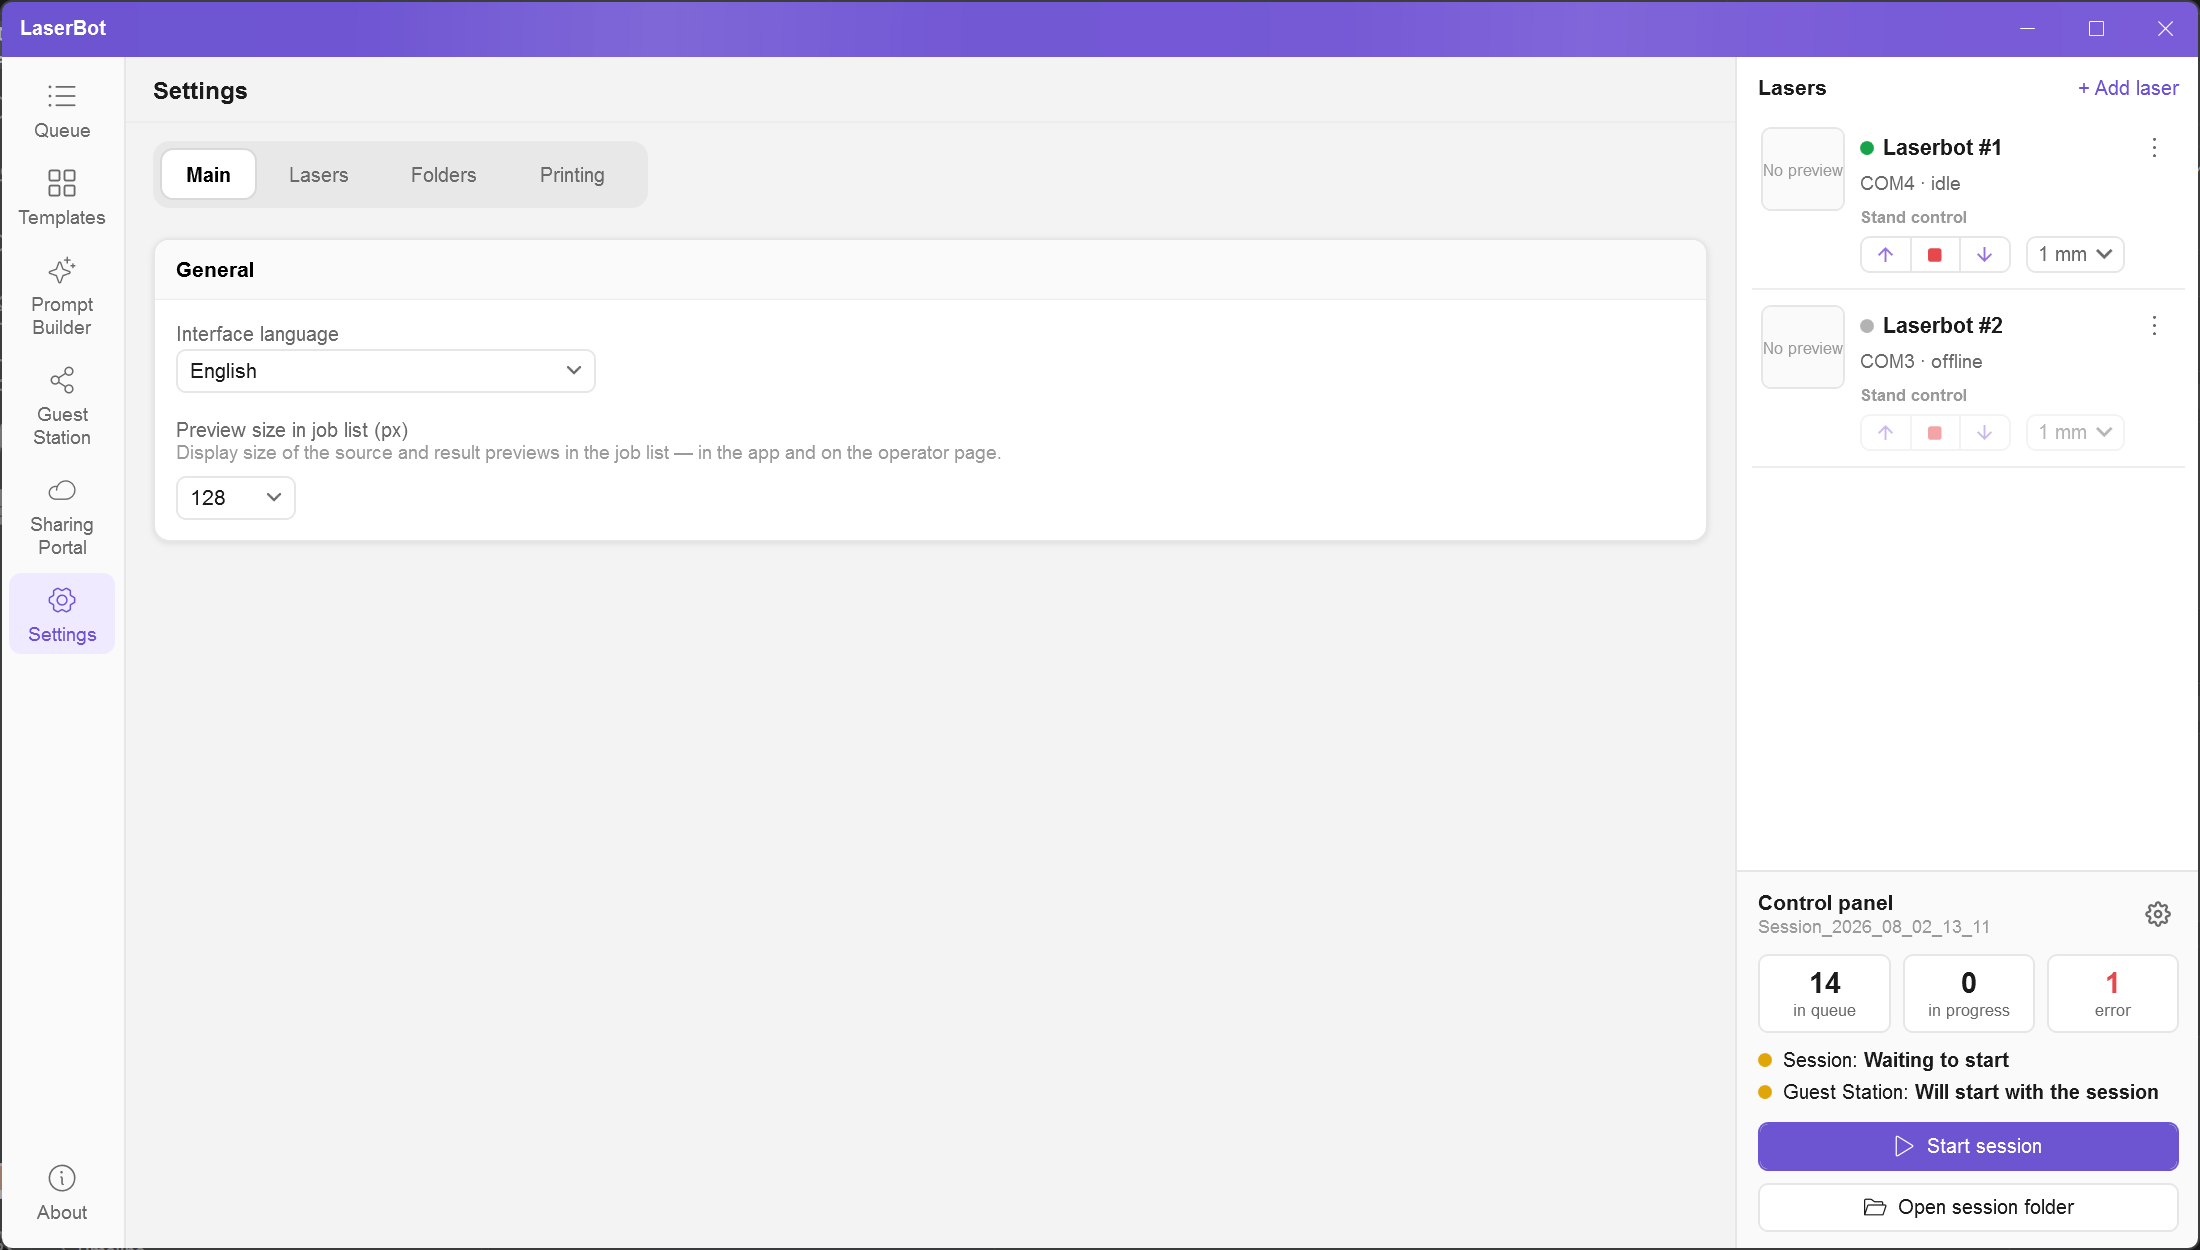The height and width of the screenshot is (1250, 2200).
Task: Open the About page
Action: point(62,1193)
